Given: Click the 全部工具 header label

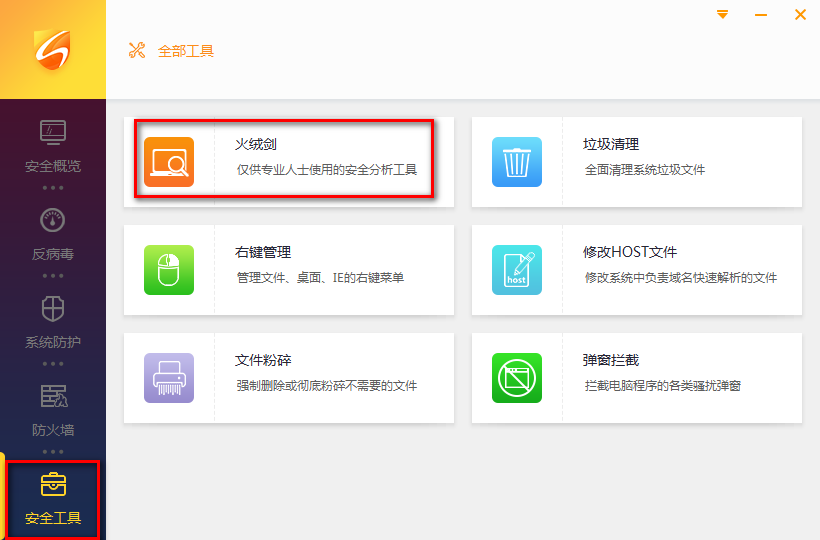Looking at the screenshot, I should click(186, 51).
